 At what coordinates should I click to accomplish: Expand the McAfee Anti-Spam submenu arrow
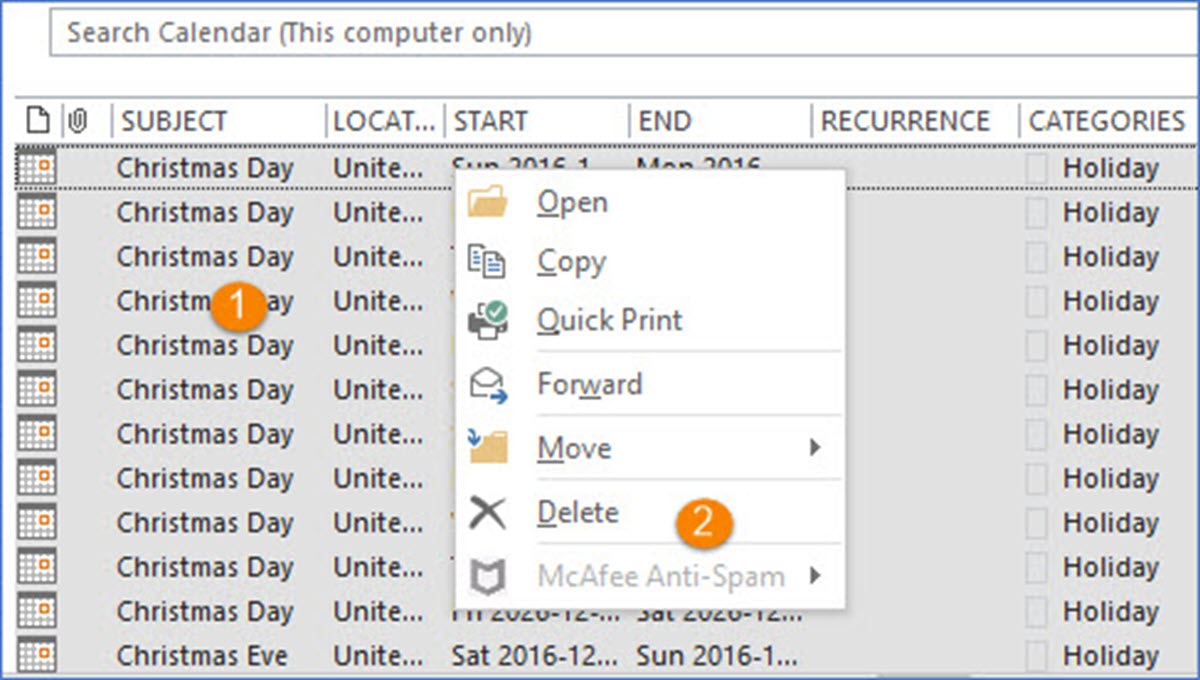coord(815,576)
